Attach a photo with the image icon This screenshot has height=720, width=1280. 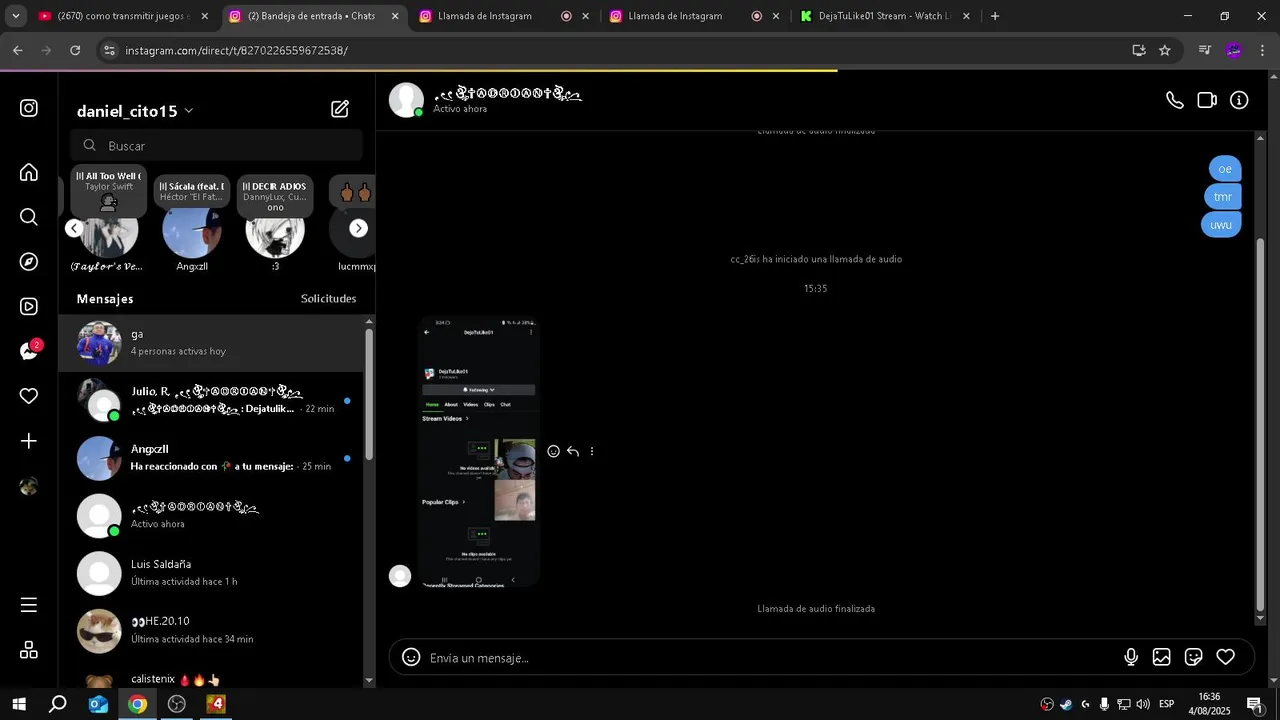pyautogui.click(x=1161, y=657)
